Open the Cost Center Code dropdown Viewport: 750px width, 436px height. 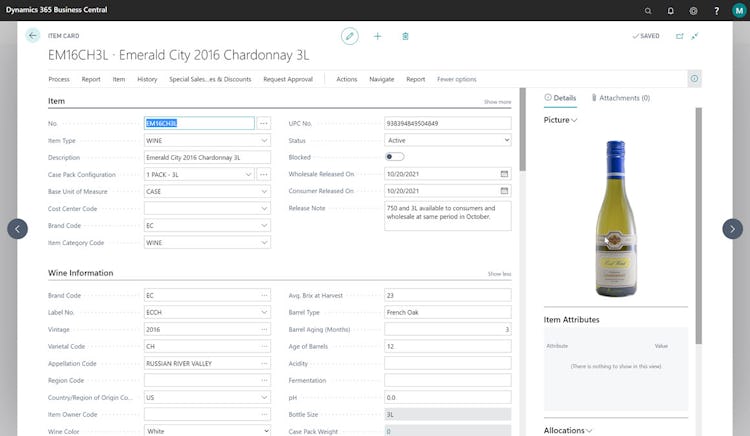click(264, 208)
